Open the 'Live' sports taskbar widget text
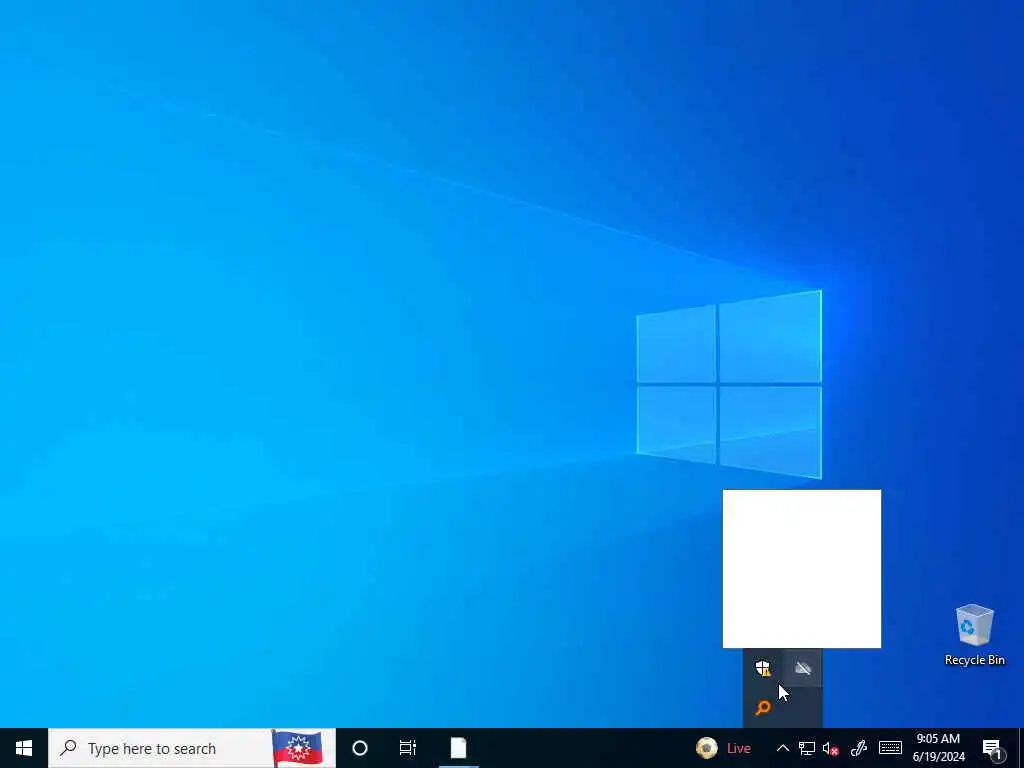Screen dimensions: 1024x768 pyautogui.click(x=739, y=749)
